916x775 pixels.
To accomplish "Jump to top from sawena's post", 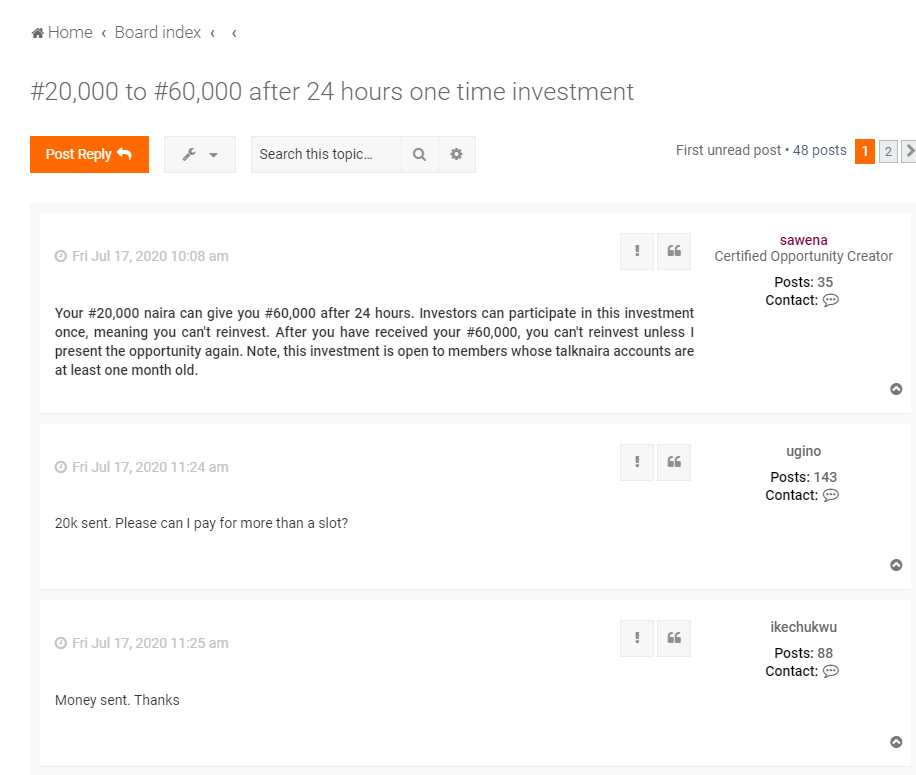I will [896, 389].
